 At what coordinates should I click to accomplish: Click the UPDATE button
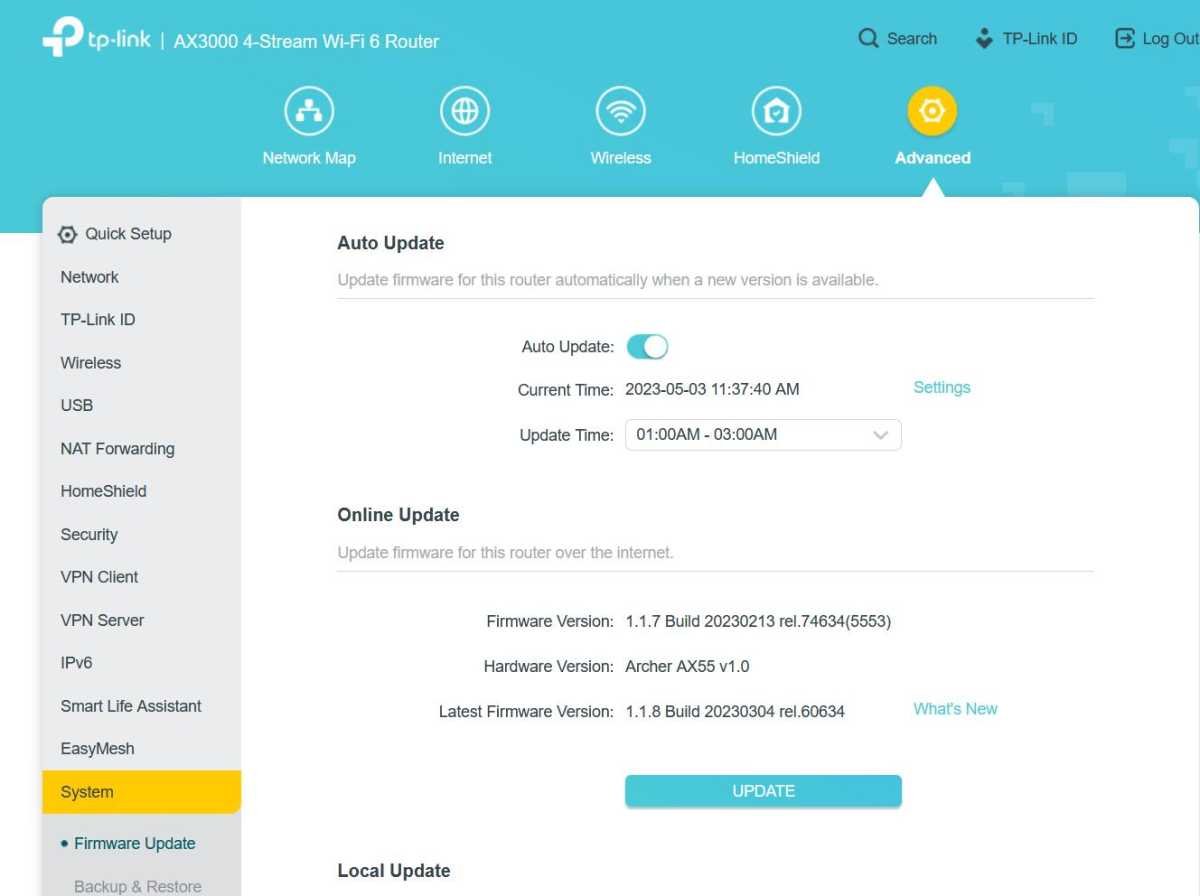click(763, 791)
